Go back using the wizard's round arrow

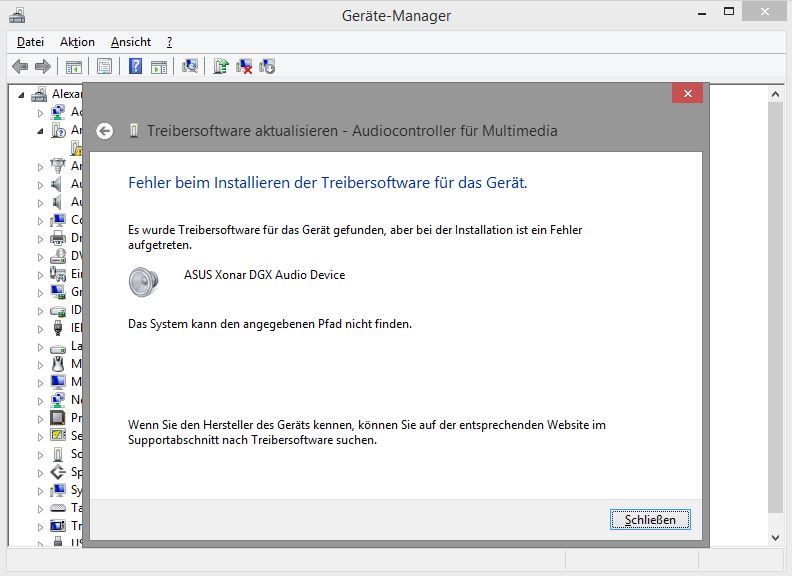(x=105, y=131)
